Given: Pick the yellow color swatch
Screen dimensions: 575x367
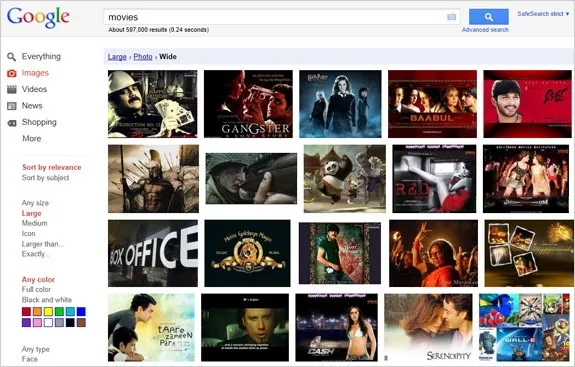Looking at the screenshot, I should [x=48, y=312].
